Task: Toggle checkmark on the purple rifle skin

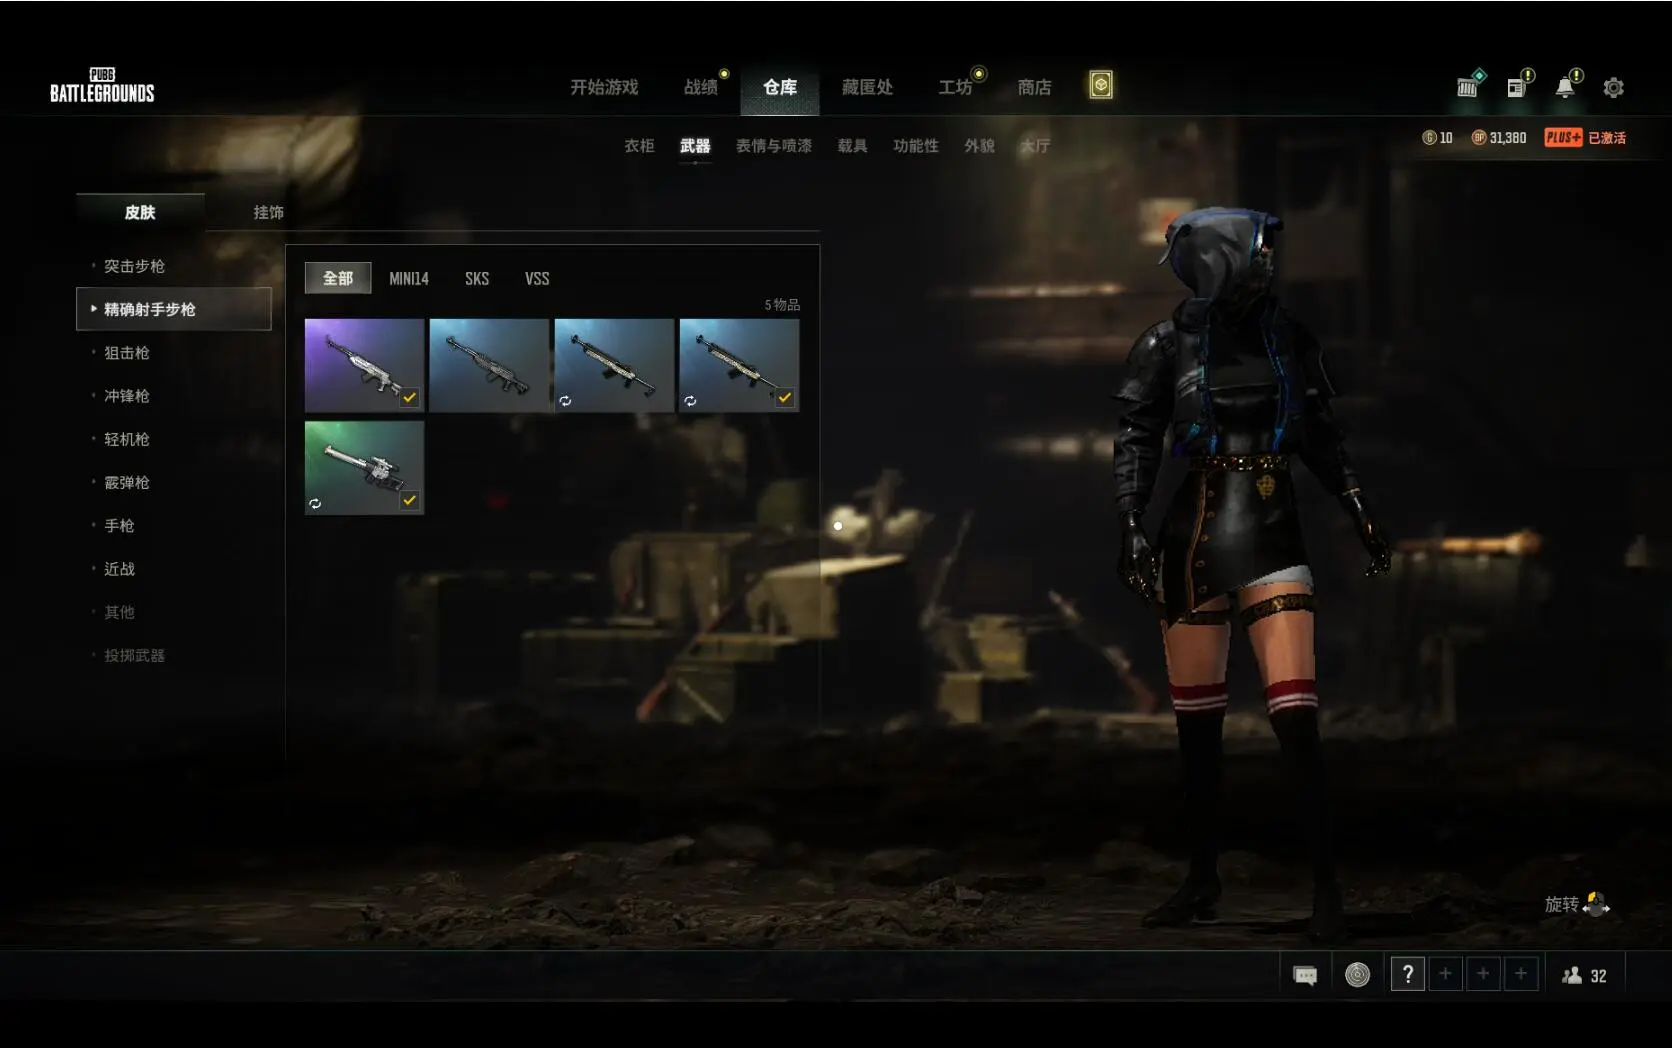Action: click(409, 397)
